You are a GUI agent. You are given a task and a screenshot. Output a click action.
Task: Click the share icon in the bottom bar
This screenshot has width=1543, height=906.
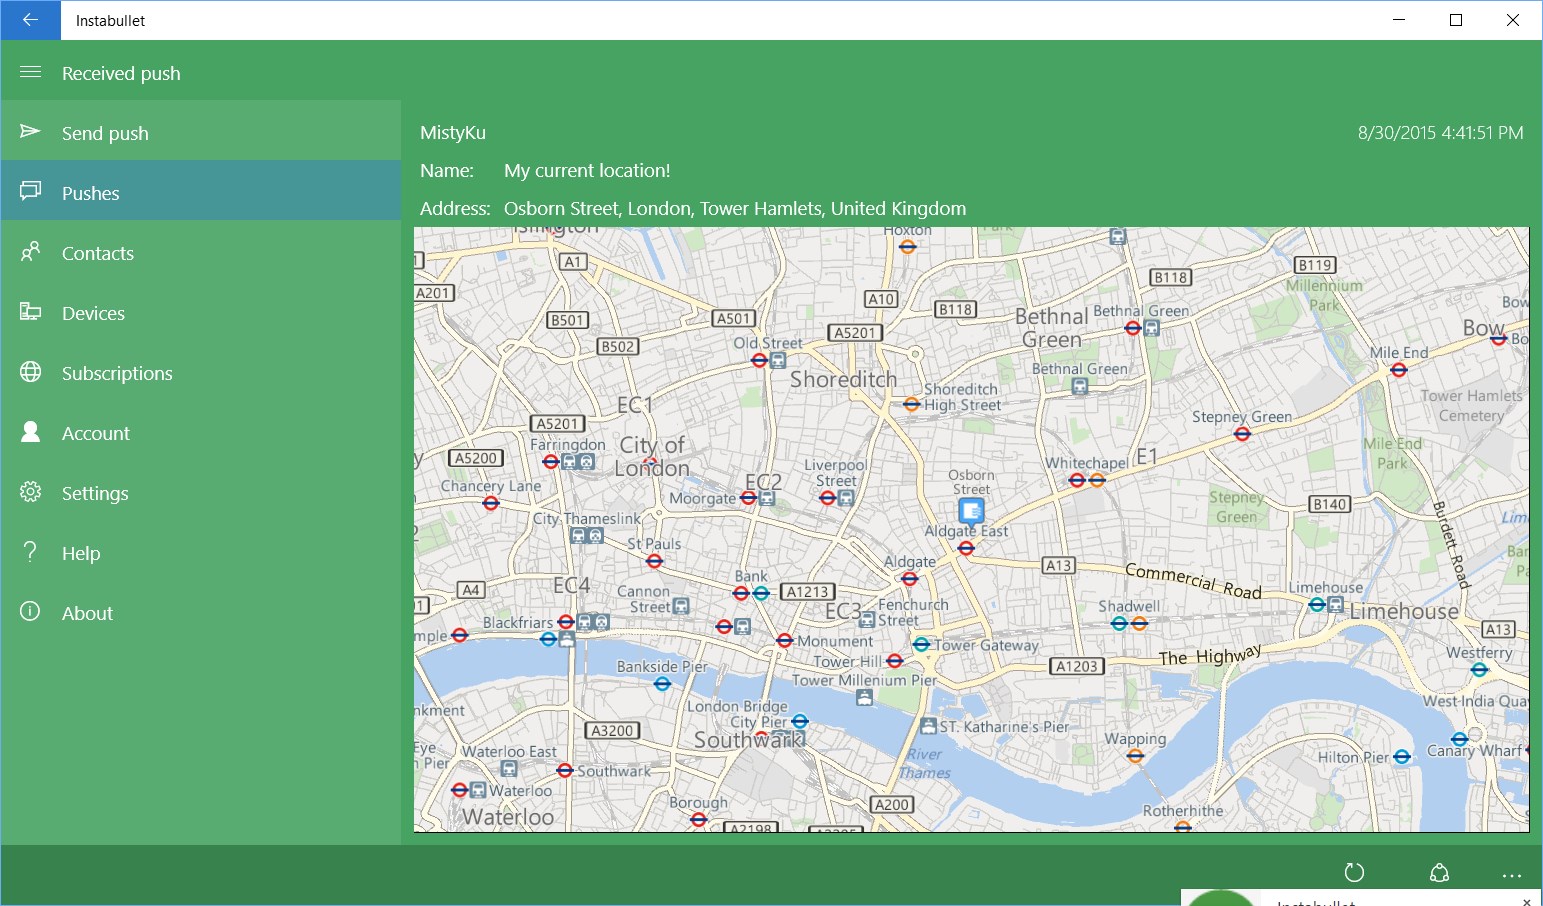pos(1439,871)
